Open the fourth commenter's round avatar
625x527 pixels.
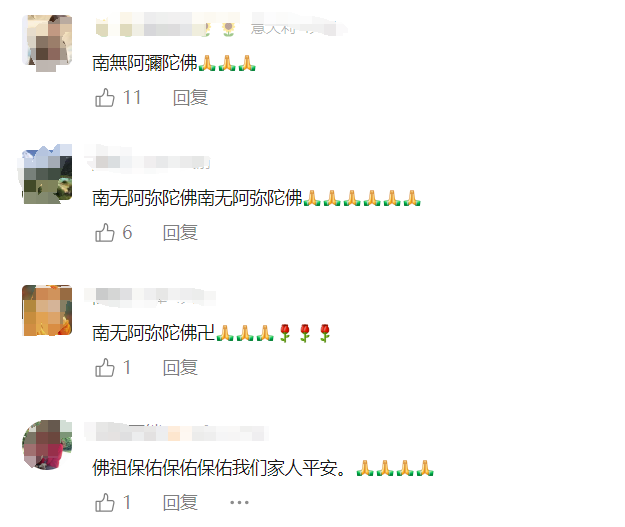pyautogui.click(x=47, y=444)
